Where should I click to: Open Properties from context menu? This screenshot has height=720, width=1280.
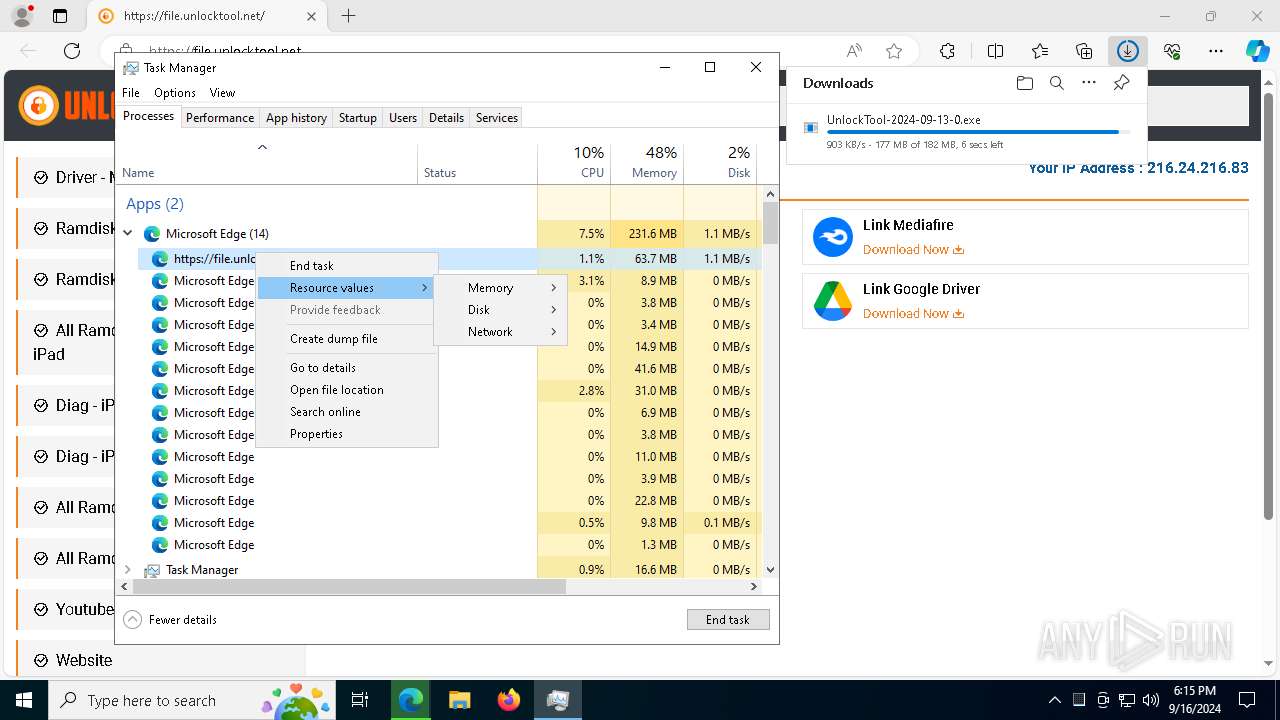coord(347,434)
